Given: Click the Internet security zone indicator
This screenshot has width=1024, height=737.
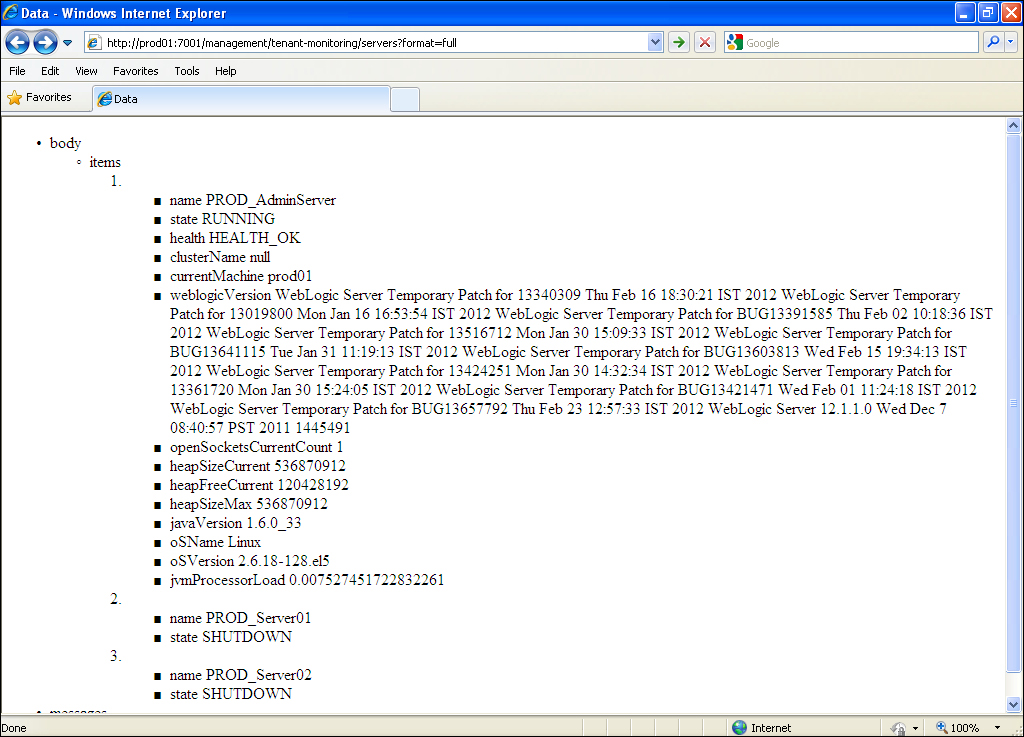Looking at the screenshot, I should pos(761,728).
